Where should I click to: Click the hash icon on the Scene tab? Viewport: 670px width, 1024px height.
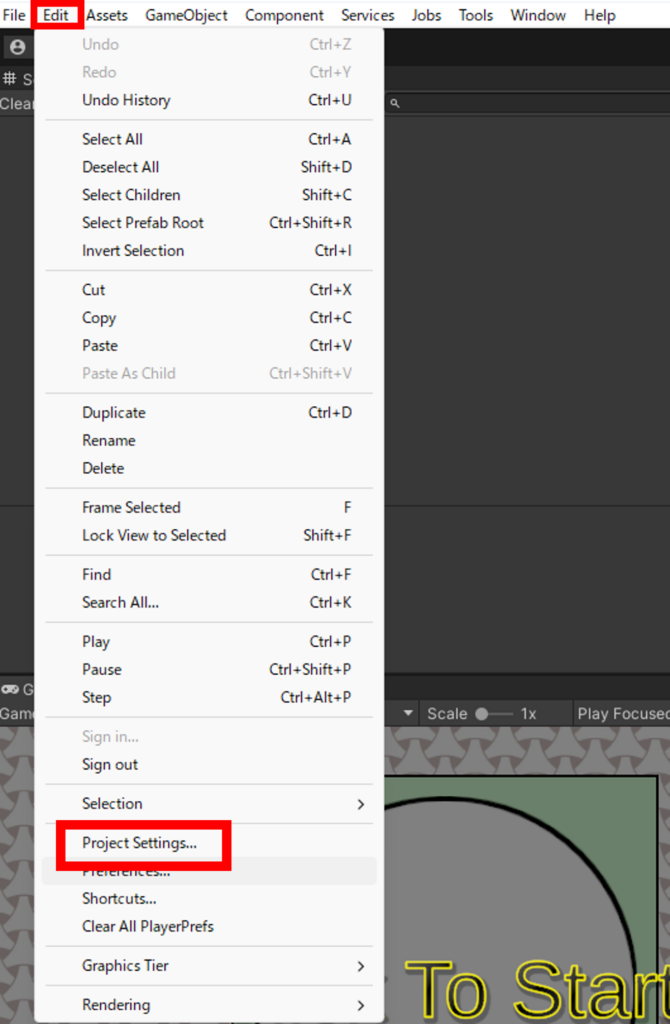click(10, 79)
